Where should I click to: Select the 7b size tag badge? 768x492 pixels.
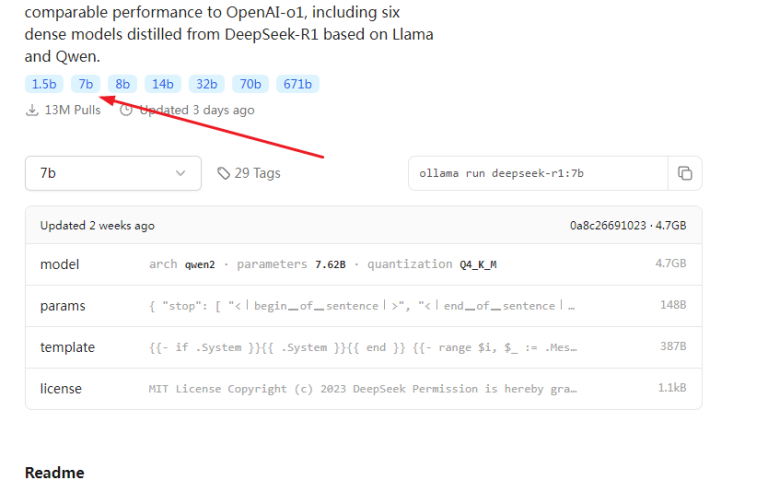(86, 84)
